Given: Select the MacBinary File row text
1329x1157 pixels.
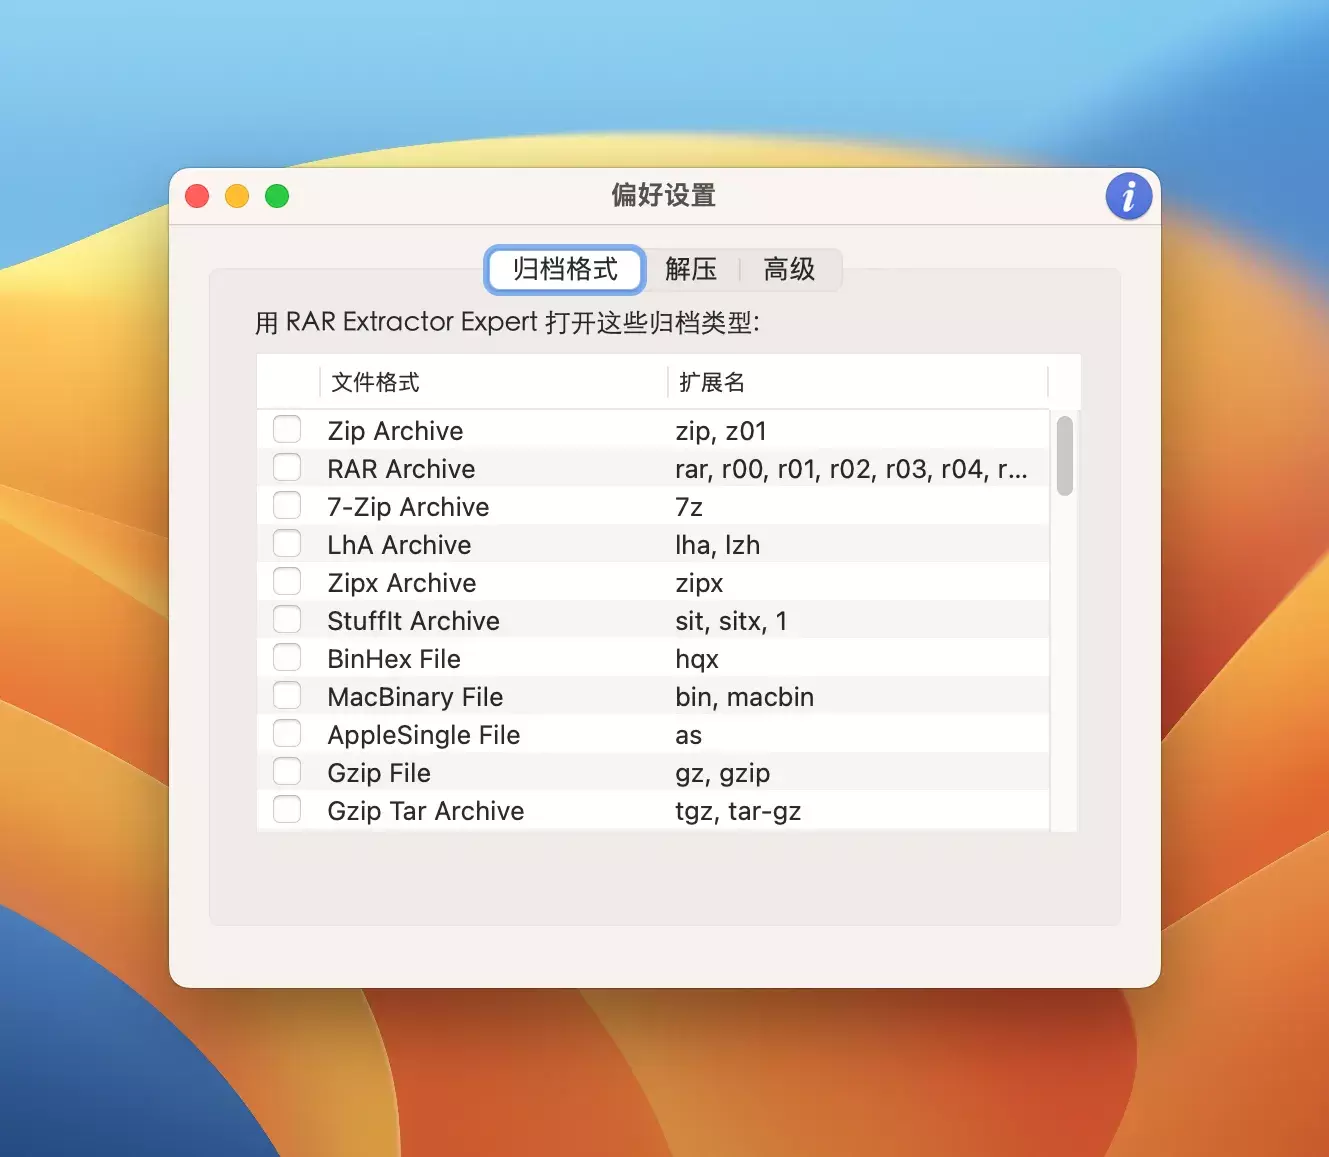Looking at the screenshot, I should pyautogui.click(x=415, y=697).
